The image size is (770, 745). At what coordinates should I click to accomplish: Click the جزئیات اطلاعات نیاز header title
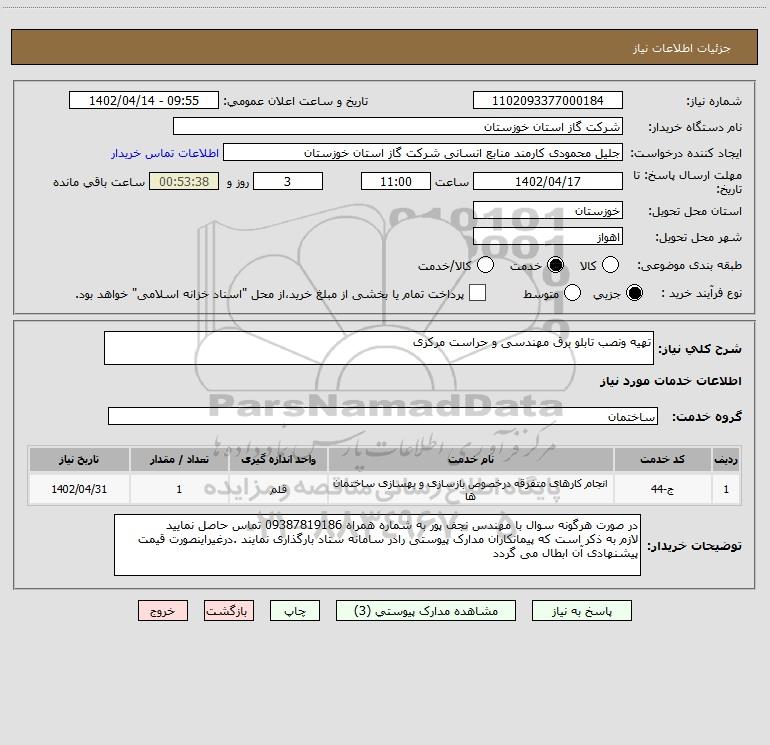(682, 48)
